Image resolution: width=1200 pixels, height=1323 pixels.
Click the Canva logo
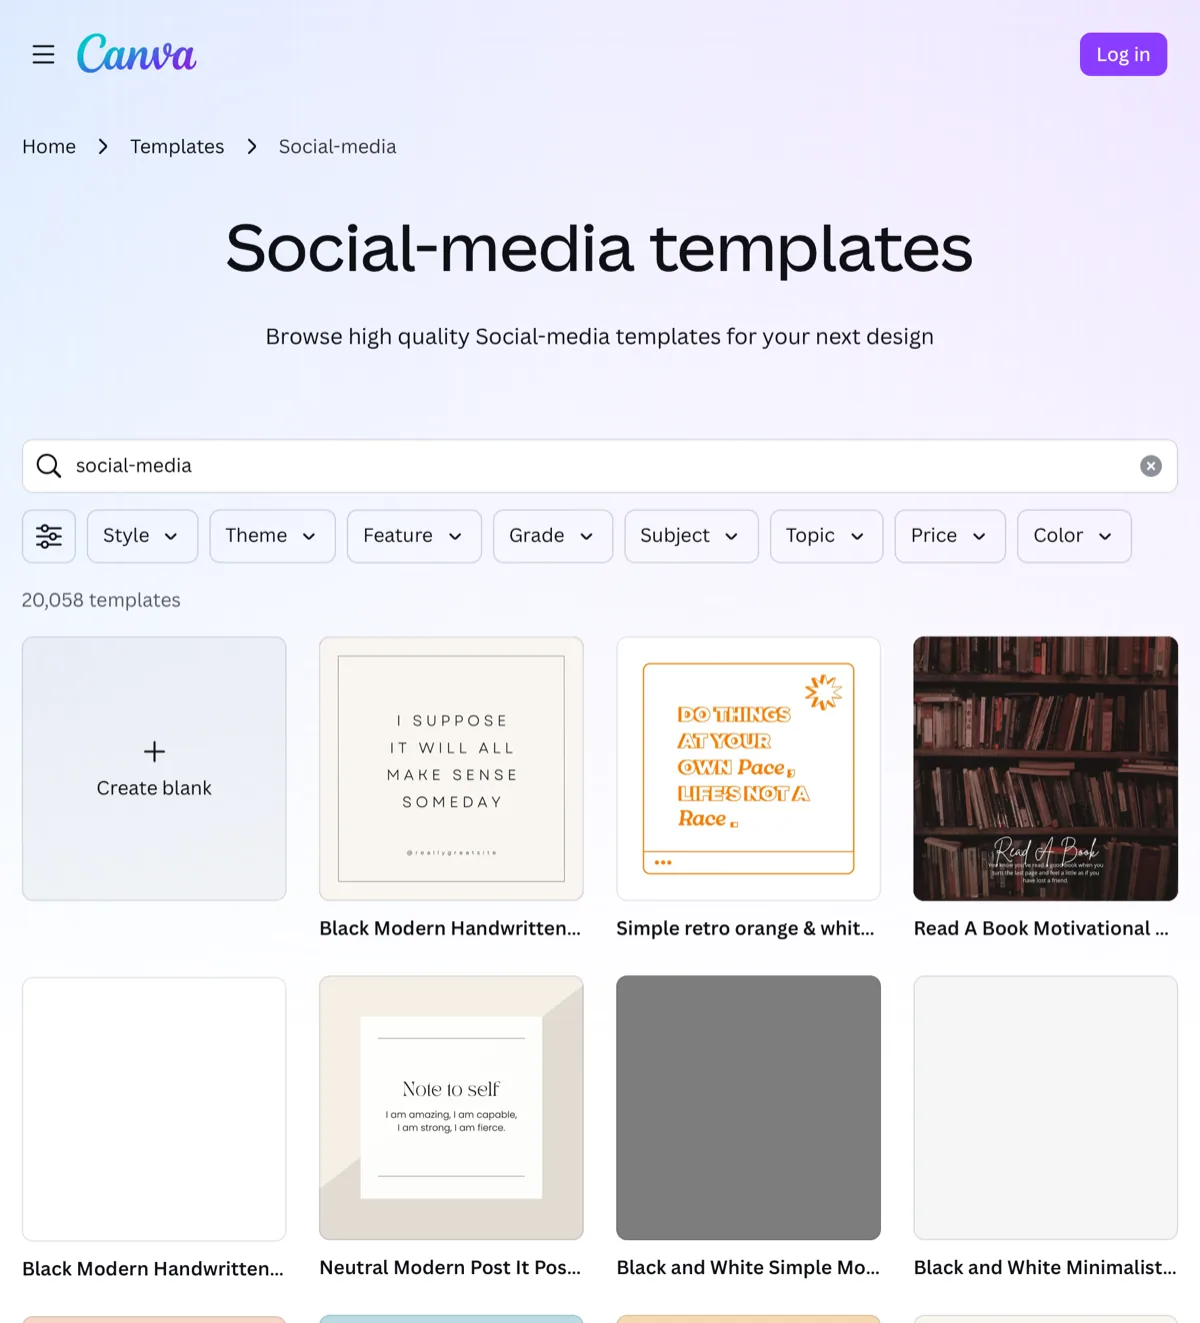tap(136, 54)
